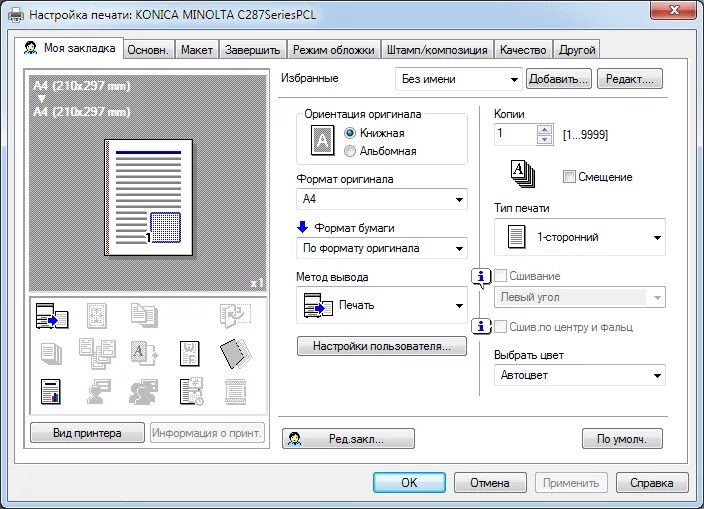Increase copies with the up spinner arrow
Screen dimensions: 704x509
545,130
